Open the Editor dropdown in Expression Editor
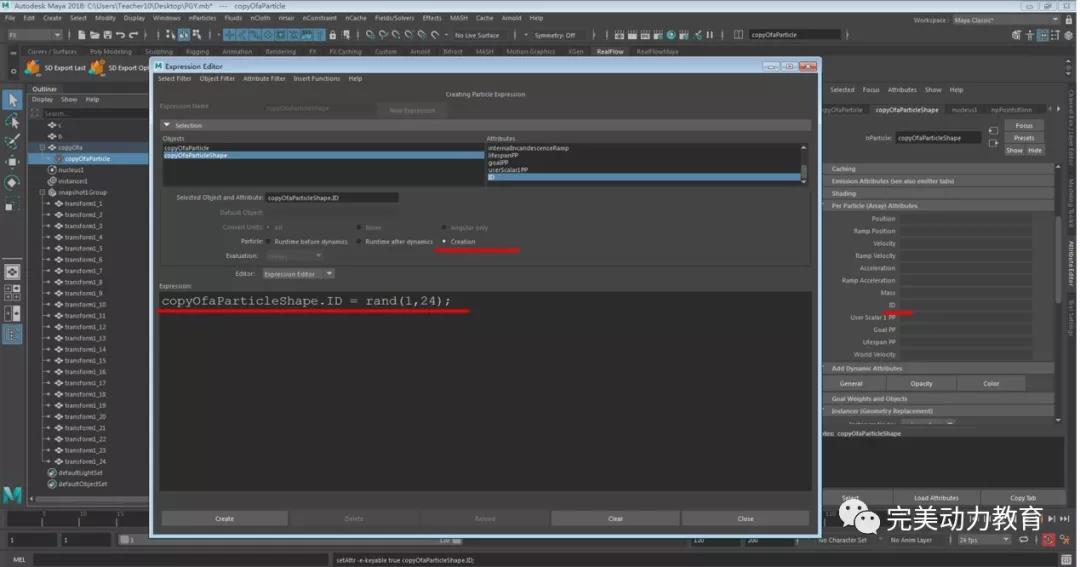1080x567 pixels. pyautogui.click(x=298, y=273)
